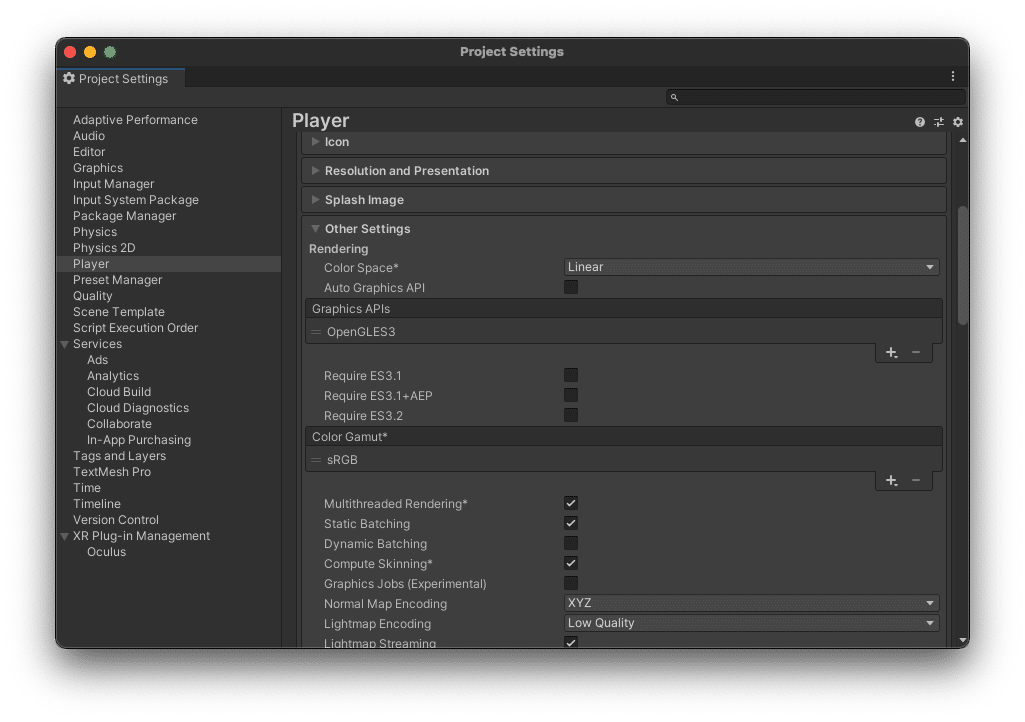
Task: Open the three-dot window options menu
Action: (x=952, y=77)
